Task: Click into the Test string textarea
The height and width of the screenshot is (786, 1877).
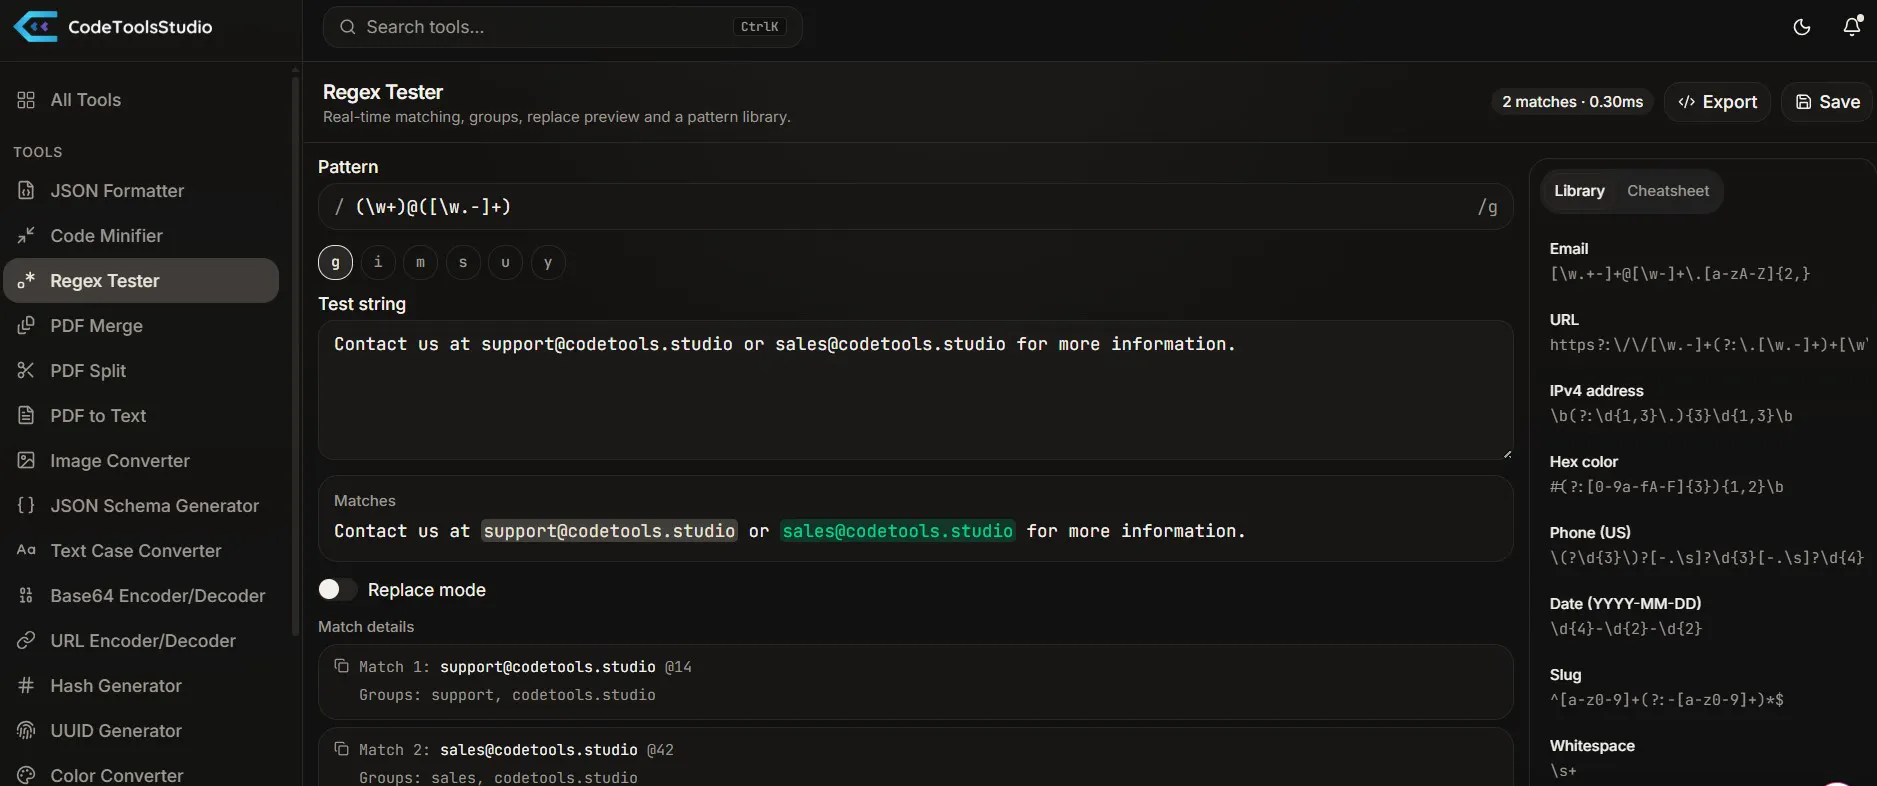Action: tap(915, 390)
